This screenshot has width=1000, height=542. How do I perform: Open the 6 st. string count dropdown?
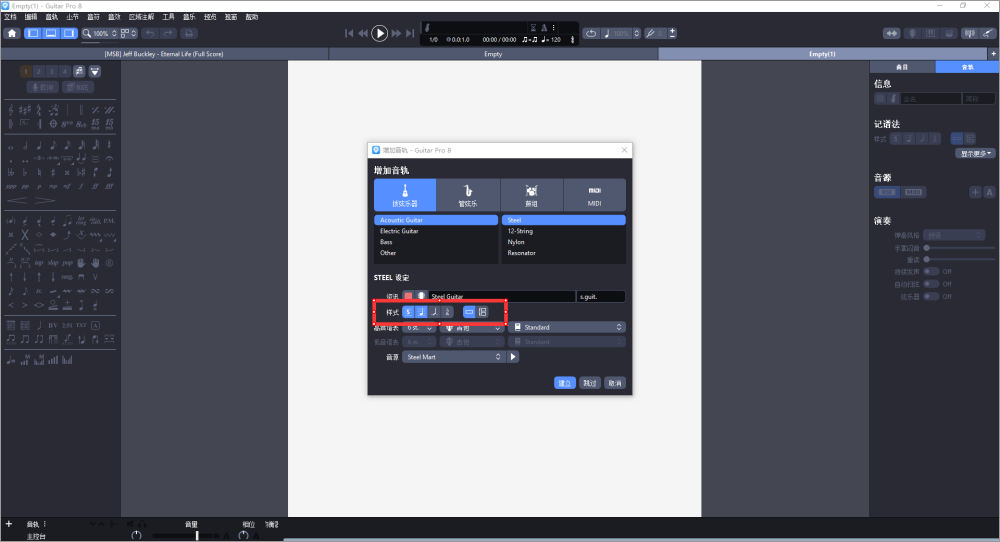pyautogui.click(x=420, y=327)
